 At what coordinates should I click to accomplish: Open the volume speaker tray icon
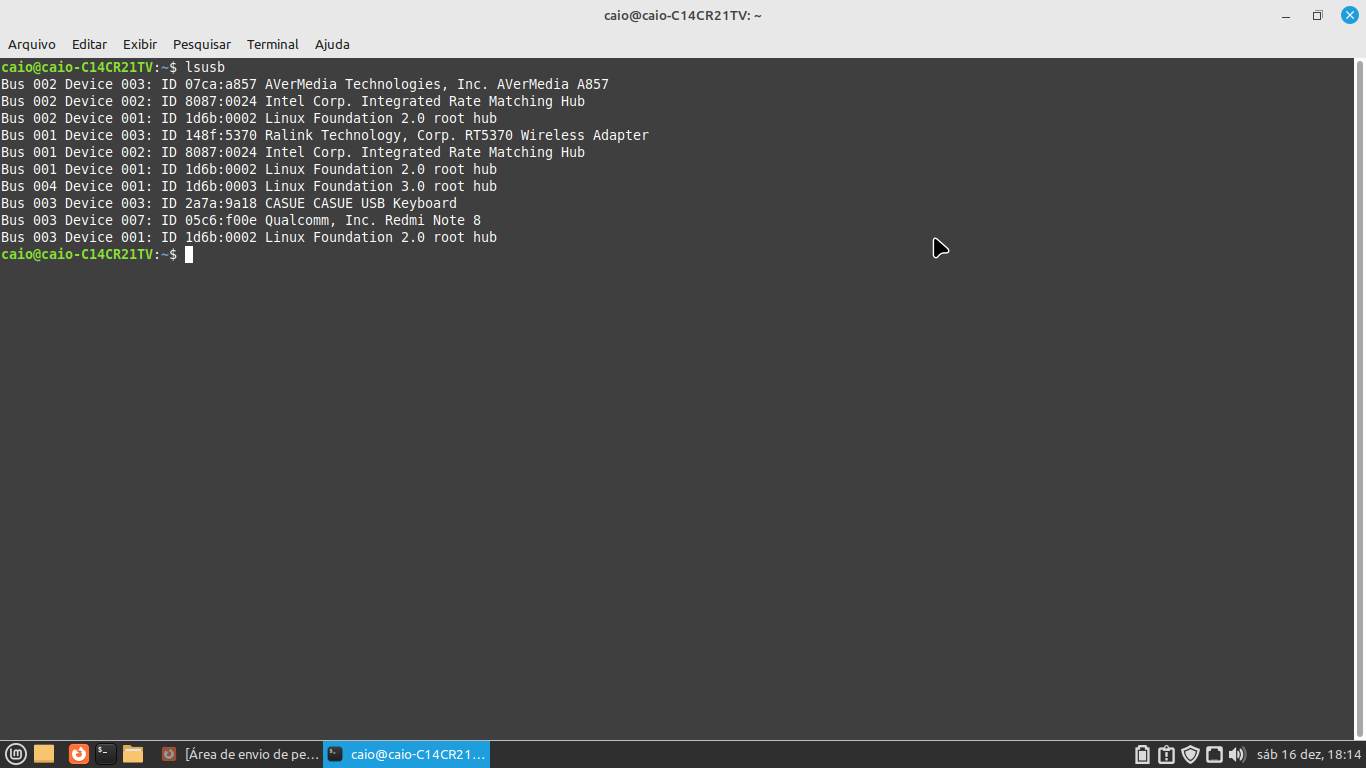1237,754
